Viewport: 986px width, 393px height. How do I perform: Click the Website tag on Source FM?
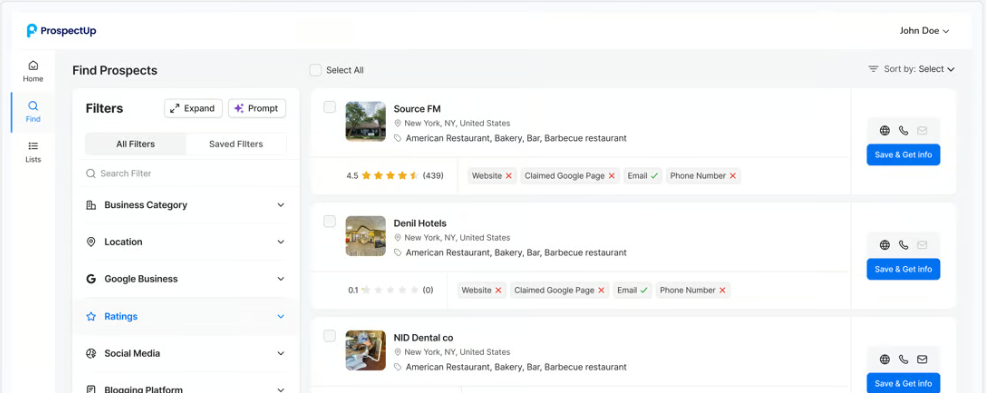click(492, 176)
